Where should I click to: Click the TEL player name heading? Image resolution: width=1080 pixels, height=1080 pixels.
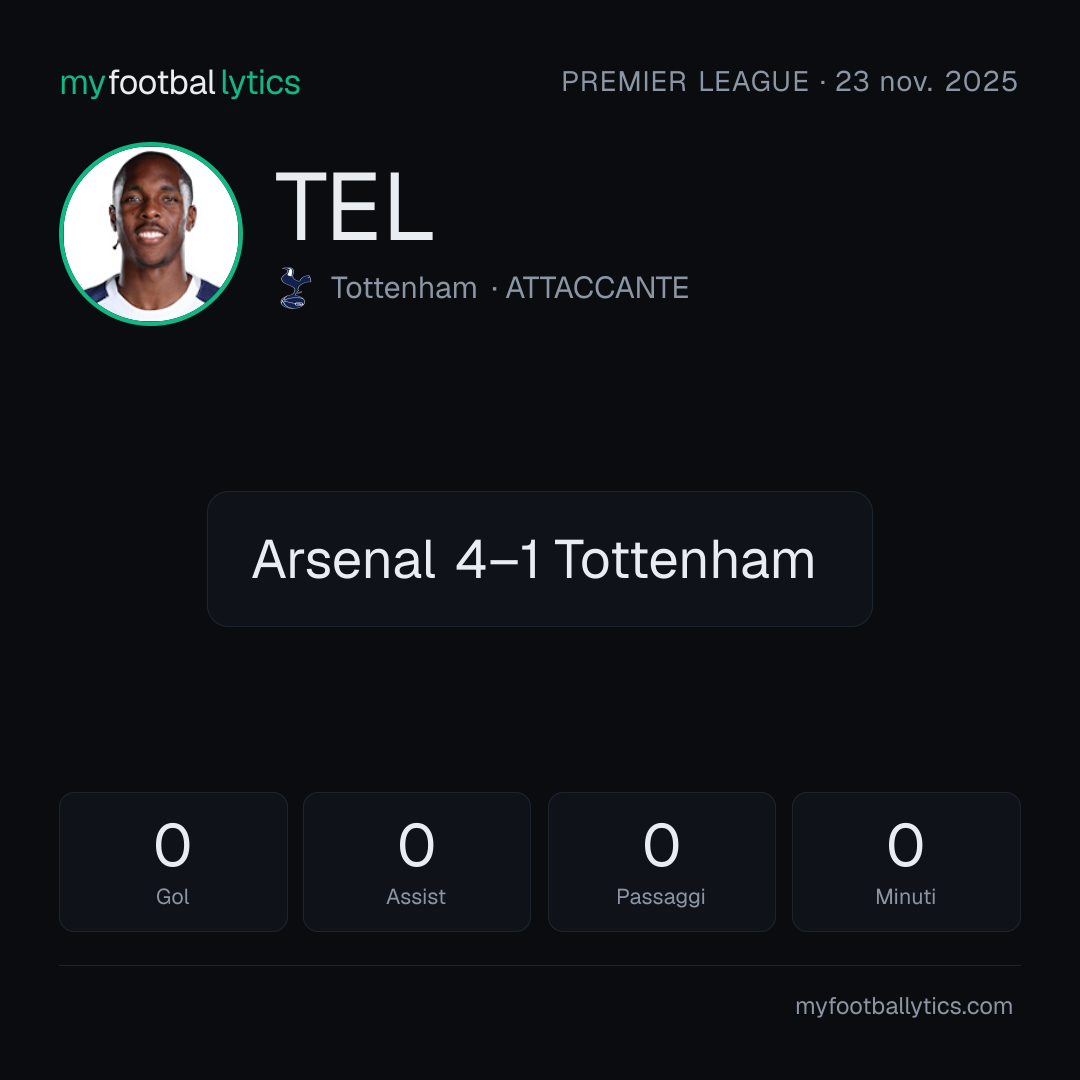click(354, 207)
